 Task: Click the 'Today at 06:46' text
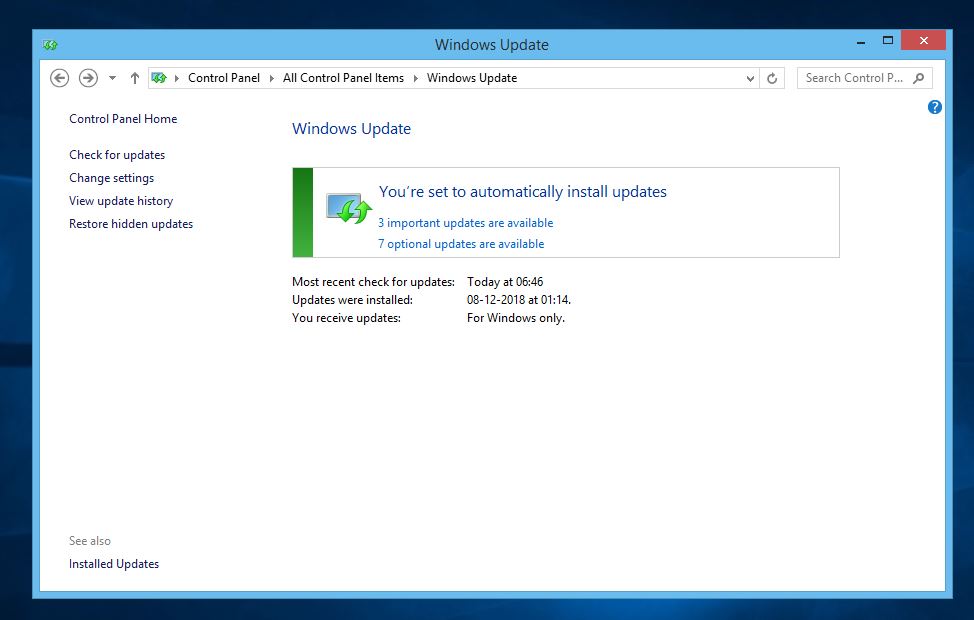click(x=505, y=281)
